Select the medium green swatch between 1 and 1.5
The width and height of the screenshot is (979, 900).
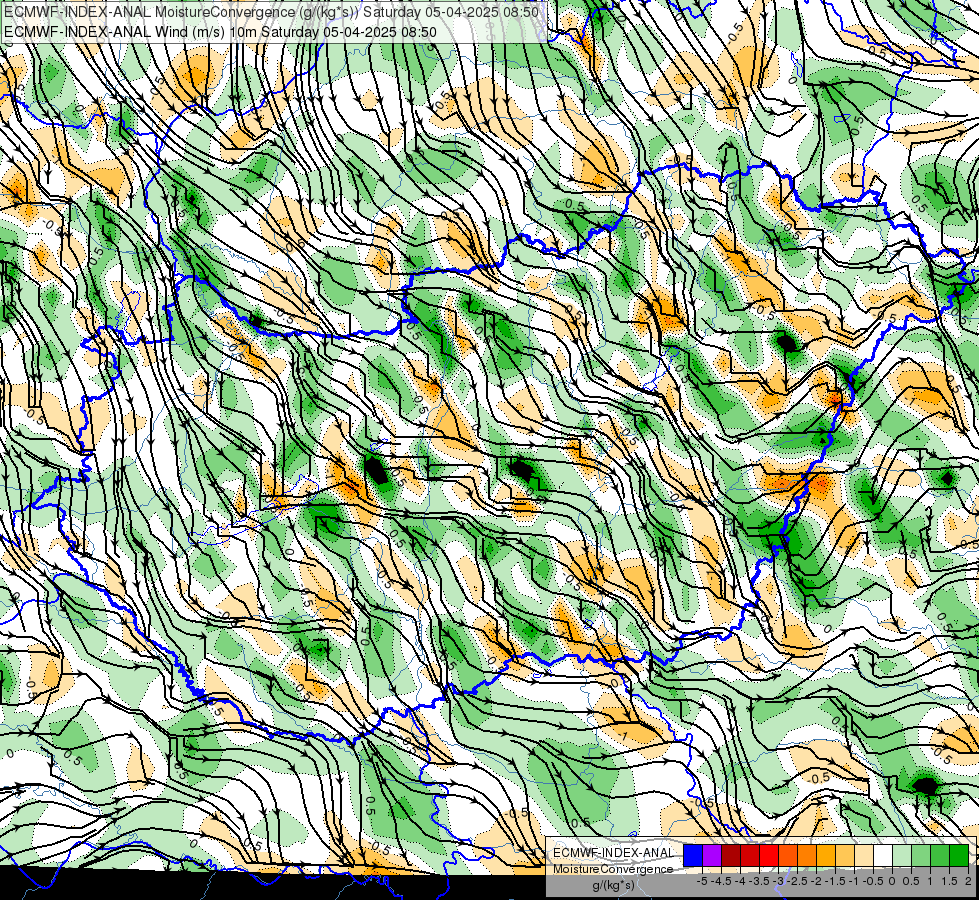pyautogui.click(x=941, y=856)
